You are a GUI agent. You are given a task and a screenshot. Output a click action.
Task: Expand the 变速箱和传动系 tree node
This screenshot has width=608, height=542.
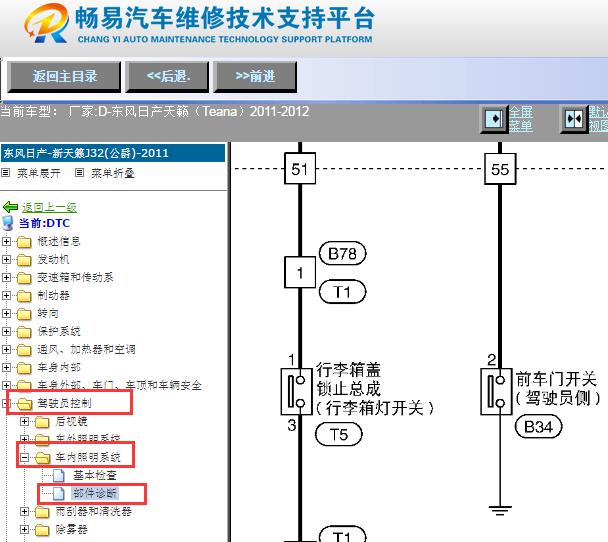click(6, 278)
